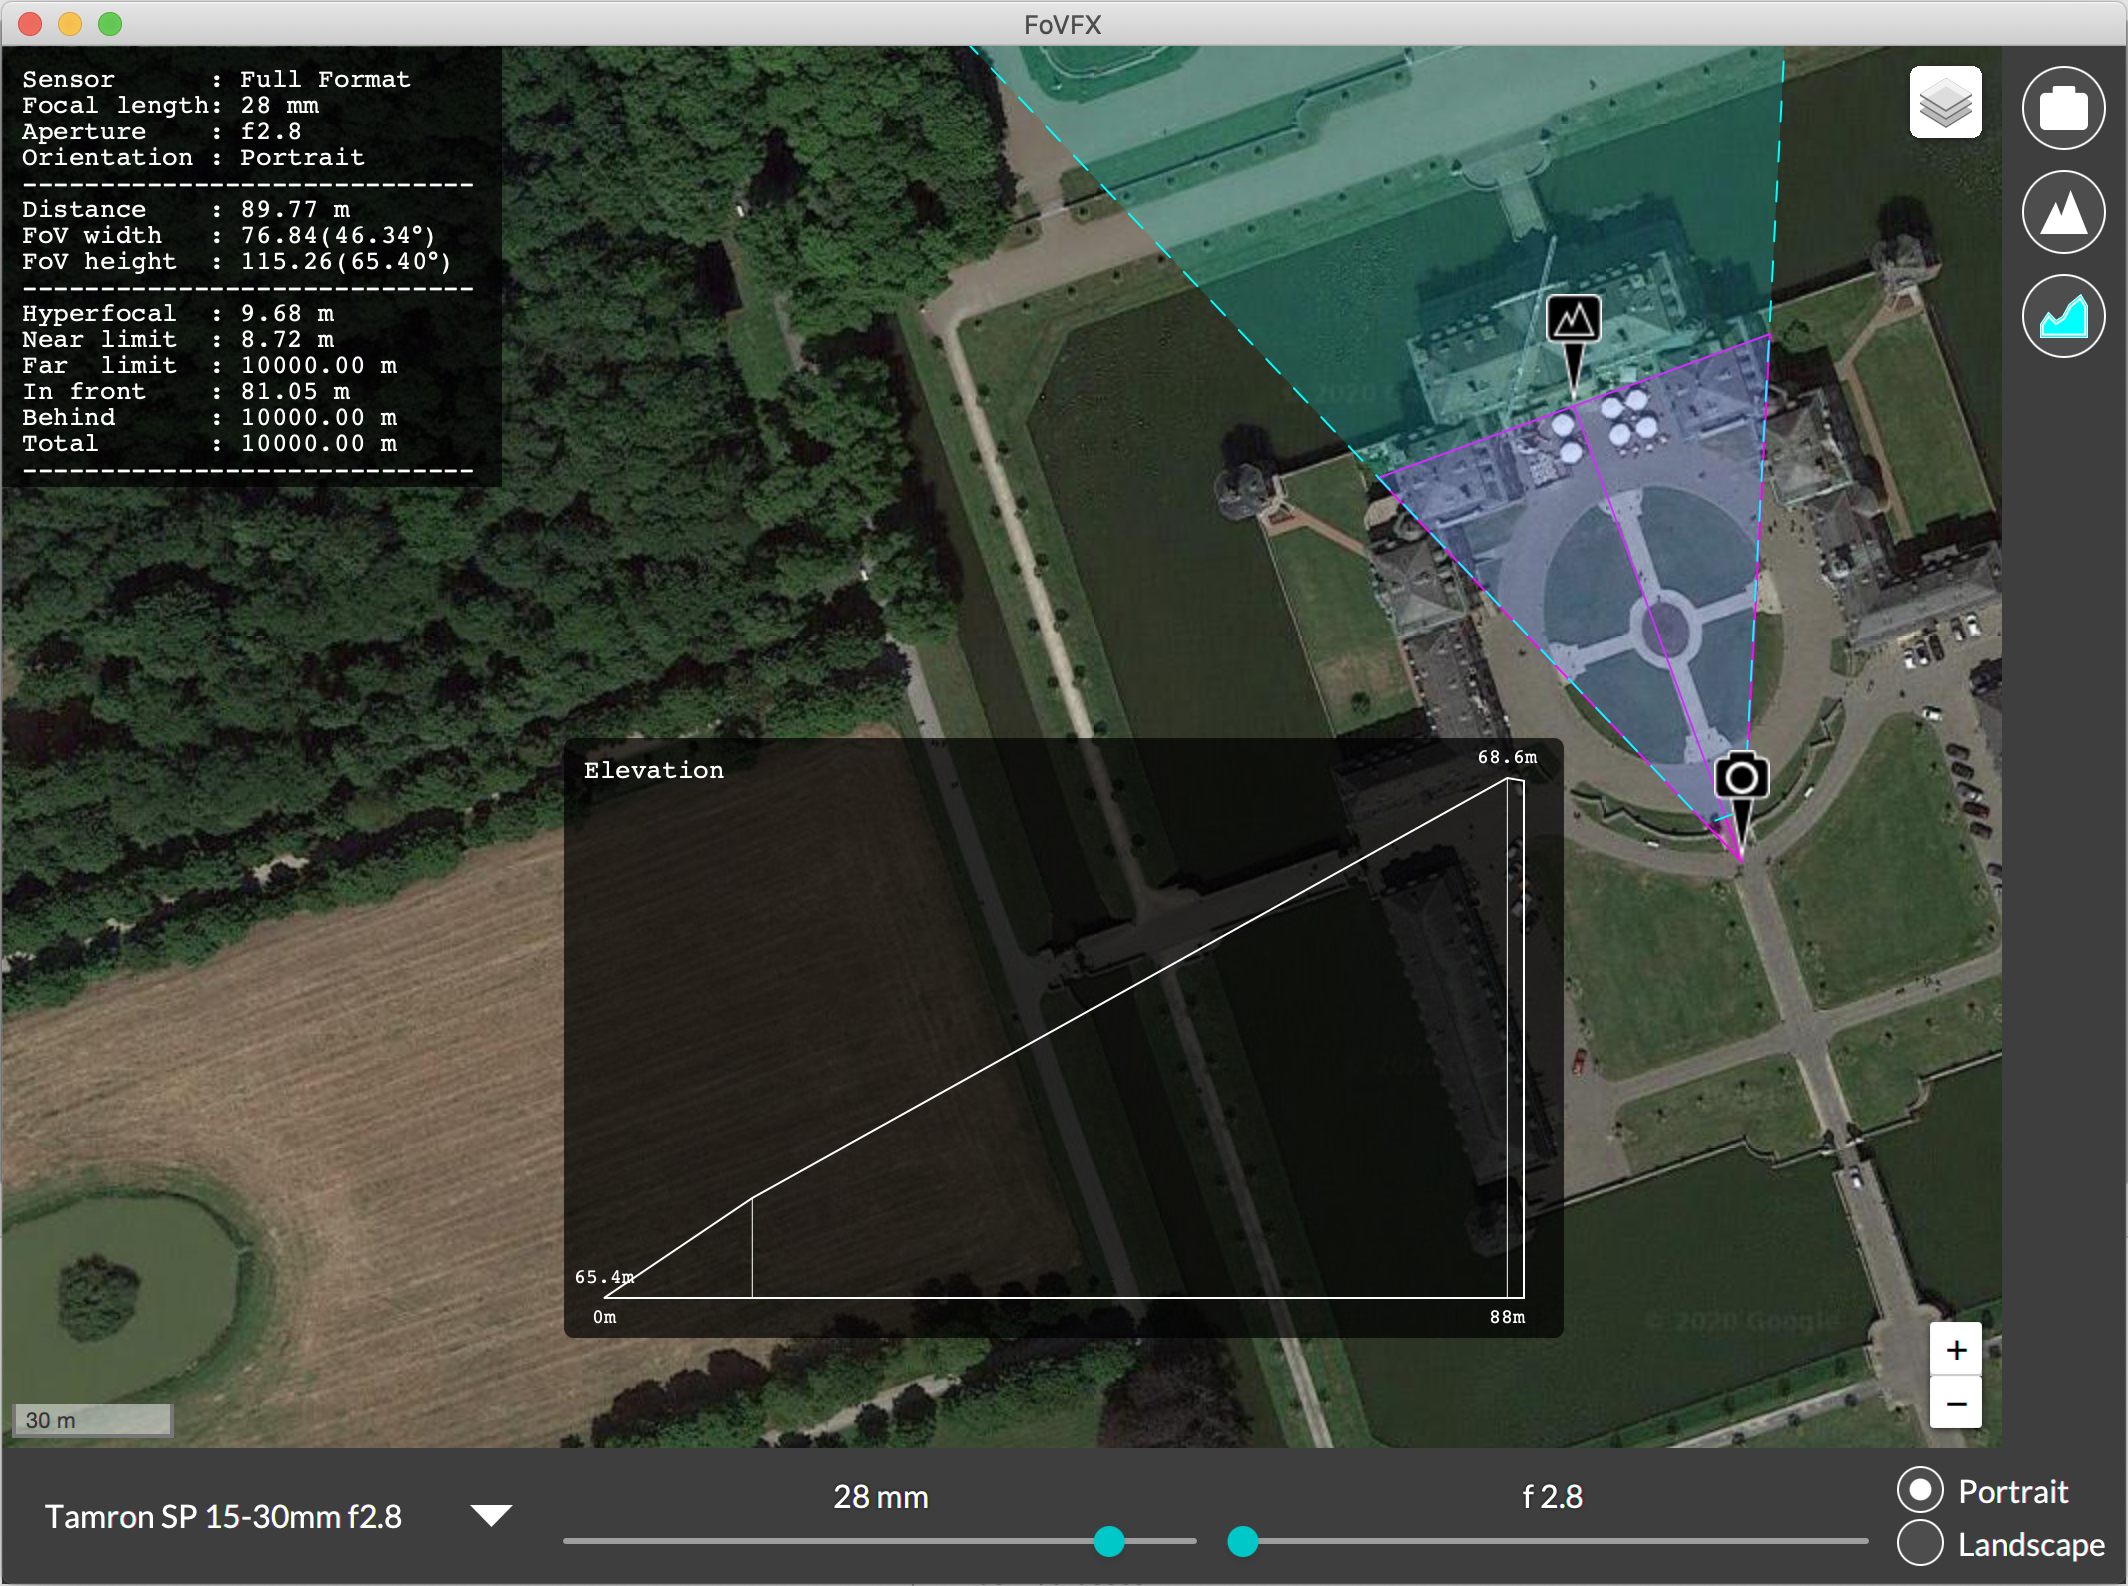Click the yellow minimize window button
Image resolution: width=2128 pixels, height=1586 pixels.
coord(70,24)
